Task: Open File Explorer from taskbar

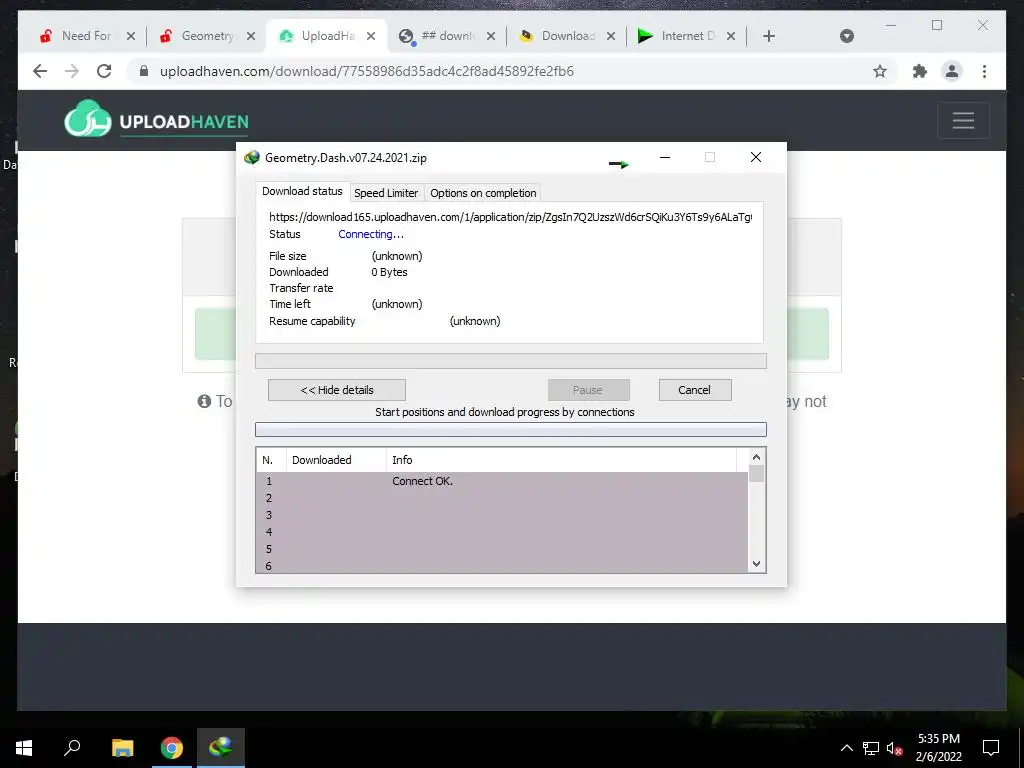Action: [x=122, y=748]
